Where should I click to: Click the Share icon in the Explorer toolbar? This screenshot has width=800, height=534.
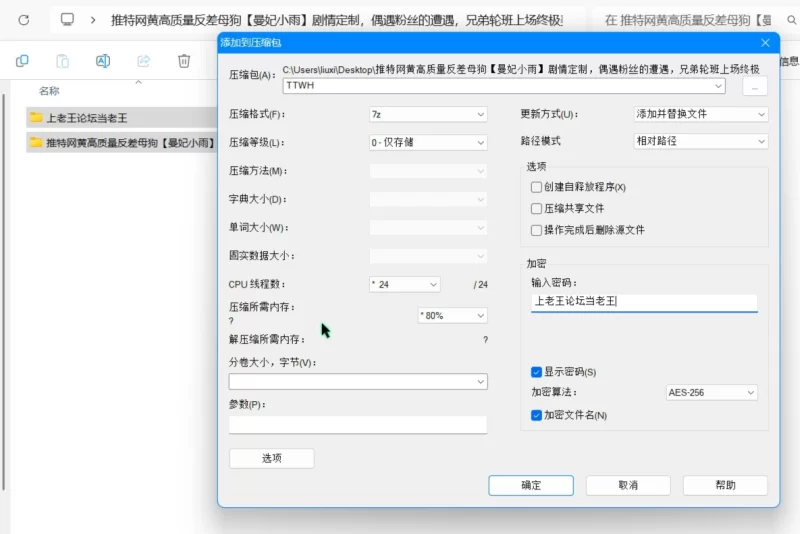click(x=143, y=62)
